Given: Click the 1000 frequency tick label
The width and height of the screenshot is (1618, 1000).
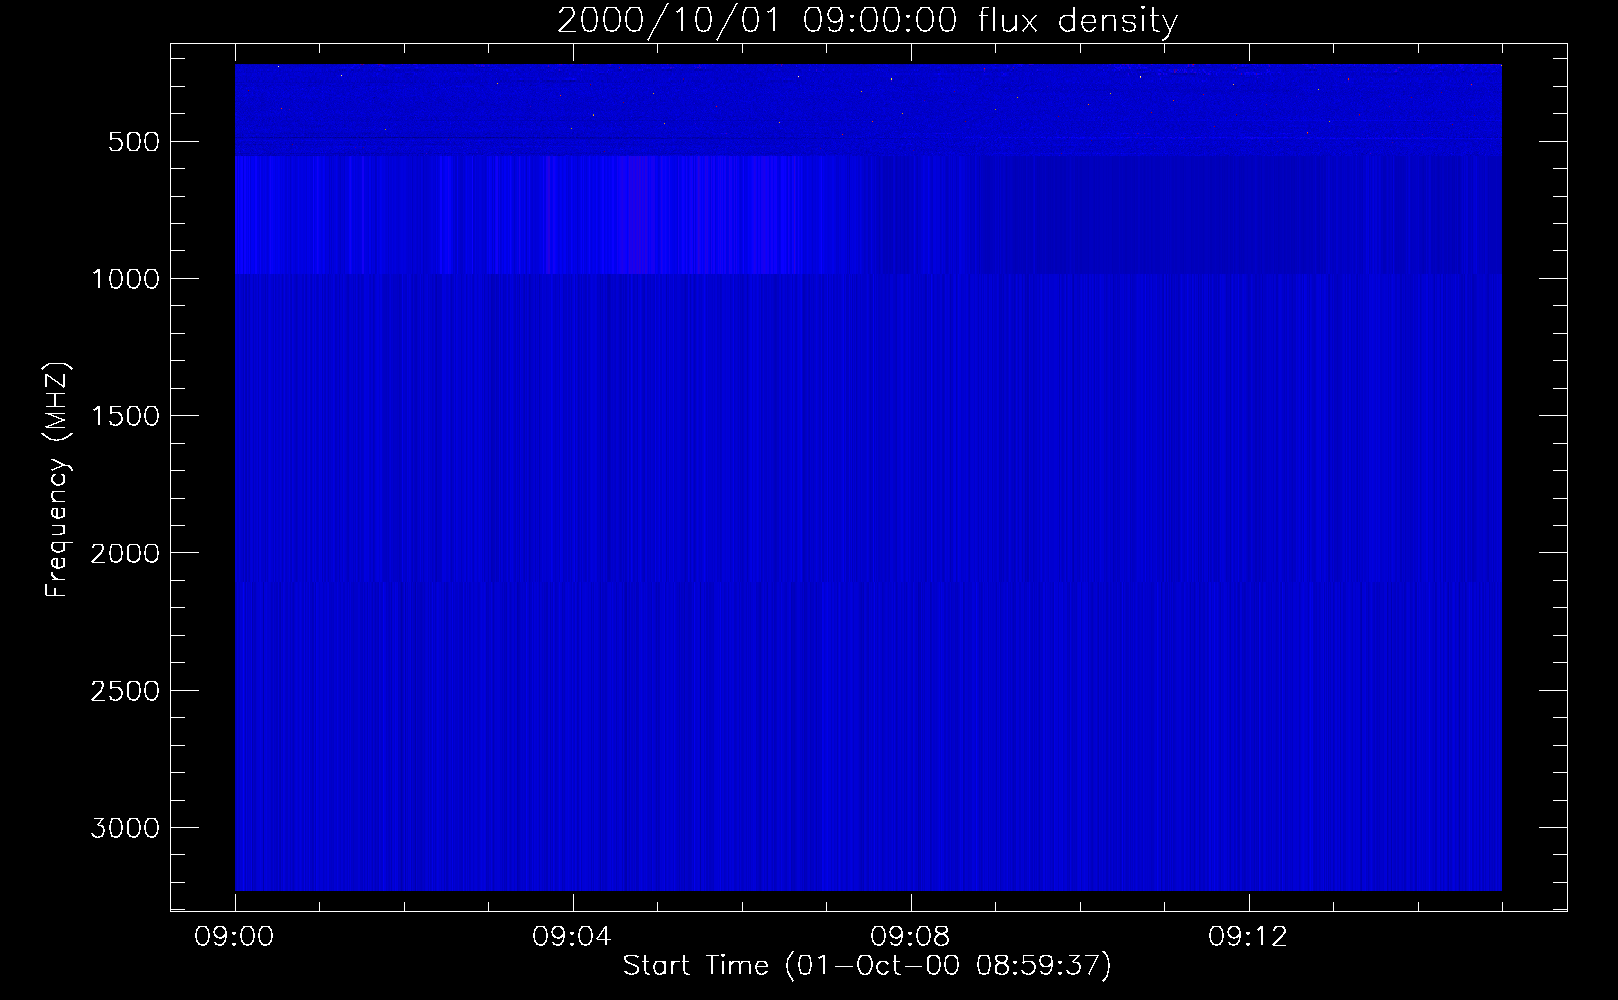Looking at the screenshot, I should tap(125, 279).
